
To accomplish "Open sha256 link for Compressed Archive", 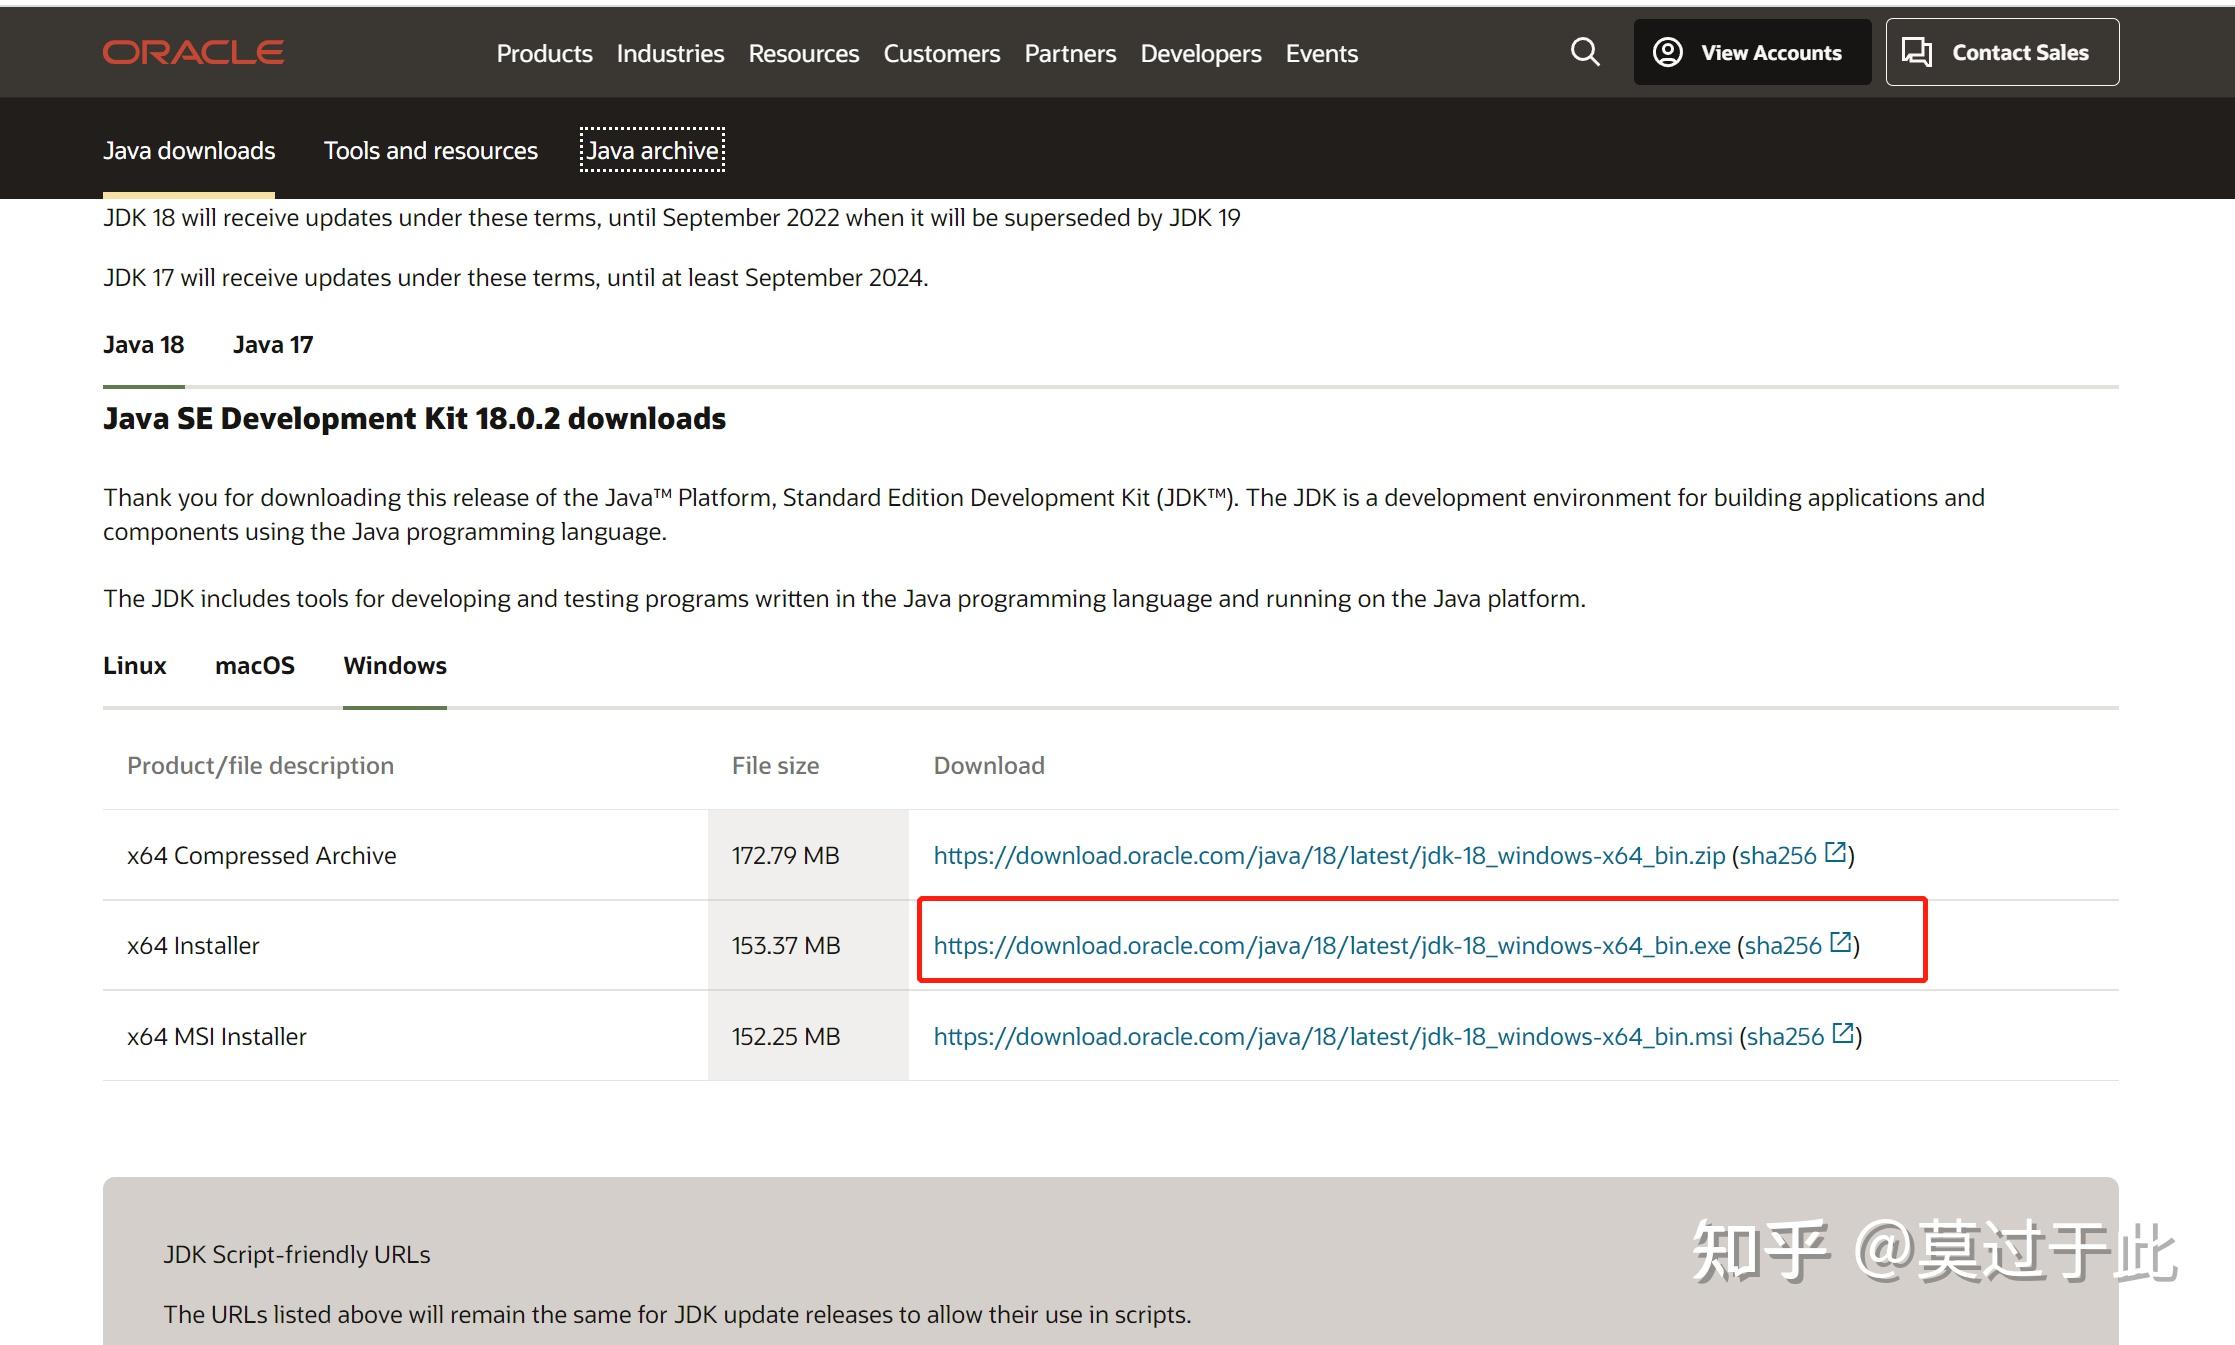I will click(x=1778, y=856).
